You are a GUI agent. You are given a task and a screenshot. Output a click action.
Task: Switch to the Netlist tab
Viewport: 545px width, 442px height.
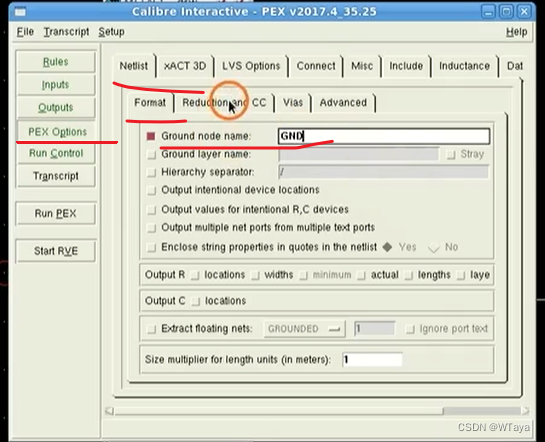pos(134,66)
